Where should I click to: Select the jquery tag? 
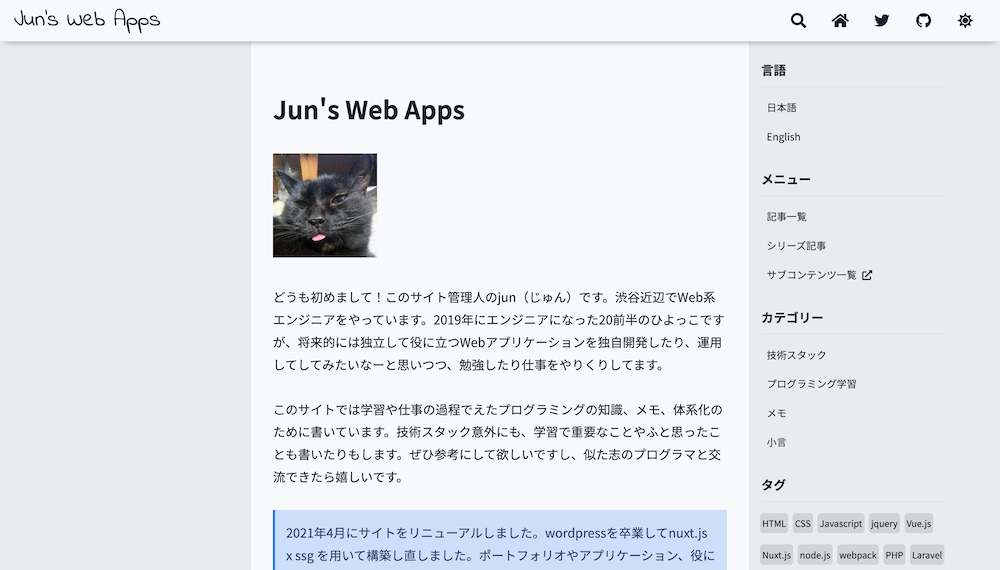[x=884, y=523]
